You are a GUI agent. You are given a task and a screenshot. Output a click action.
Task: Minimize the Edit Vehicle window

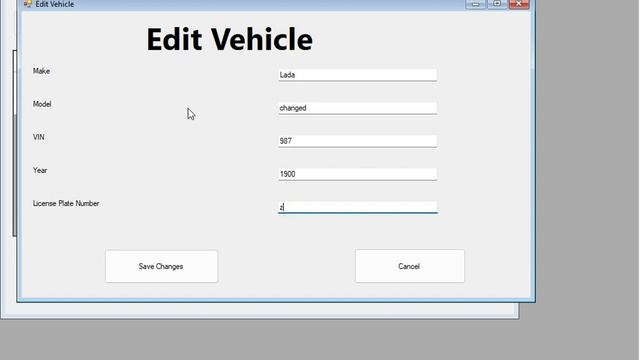[x=476, y=4]
